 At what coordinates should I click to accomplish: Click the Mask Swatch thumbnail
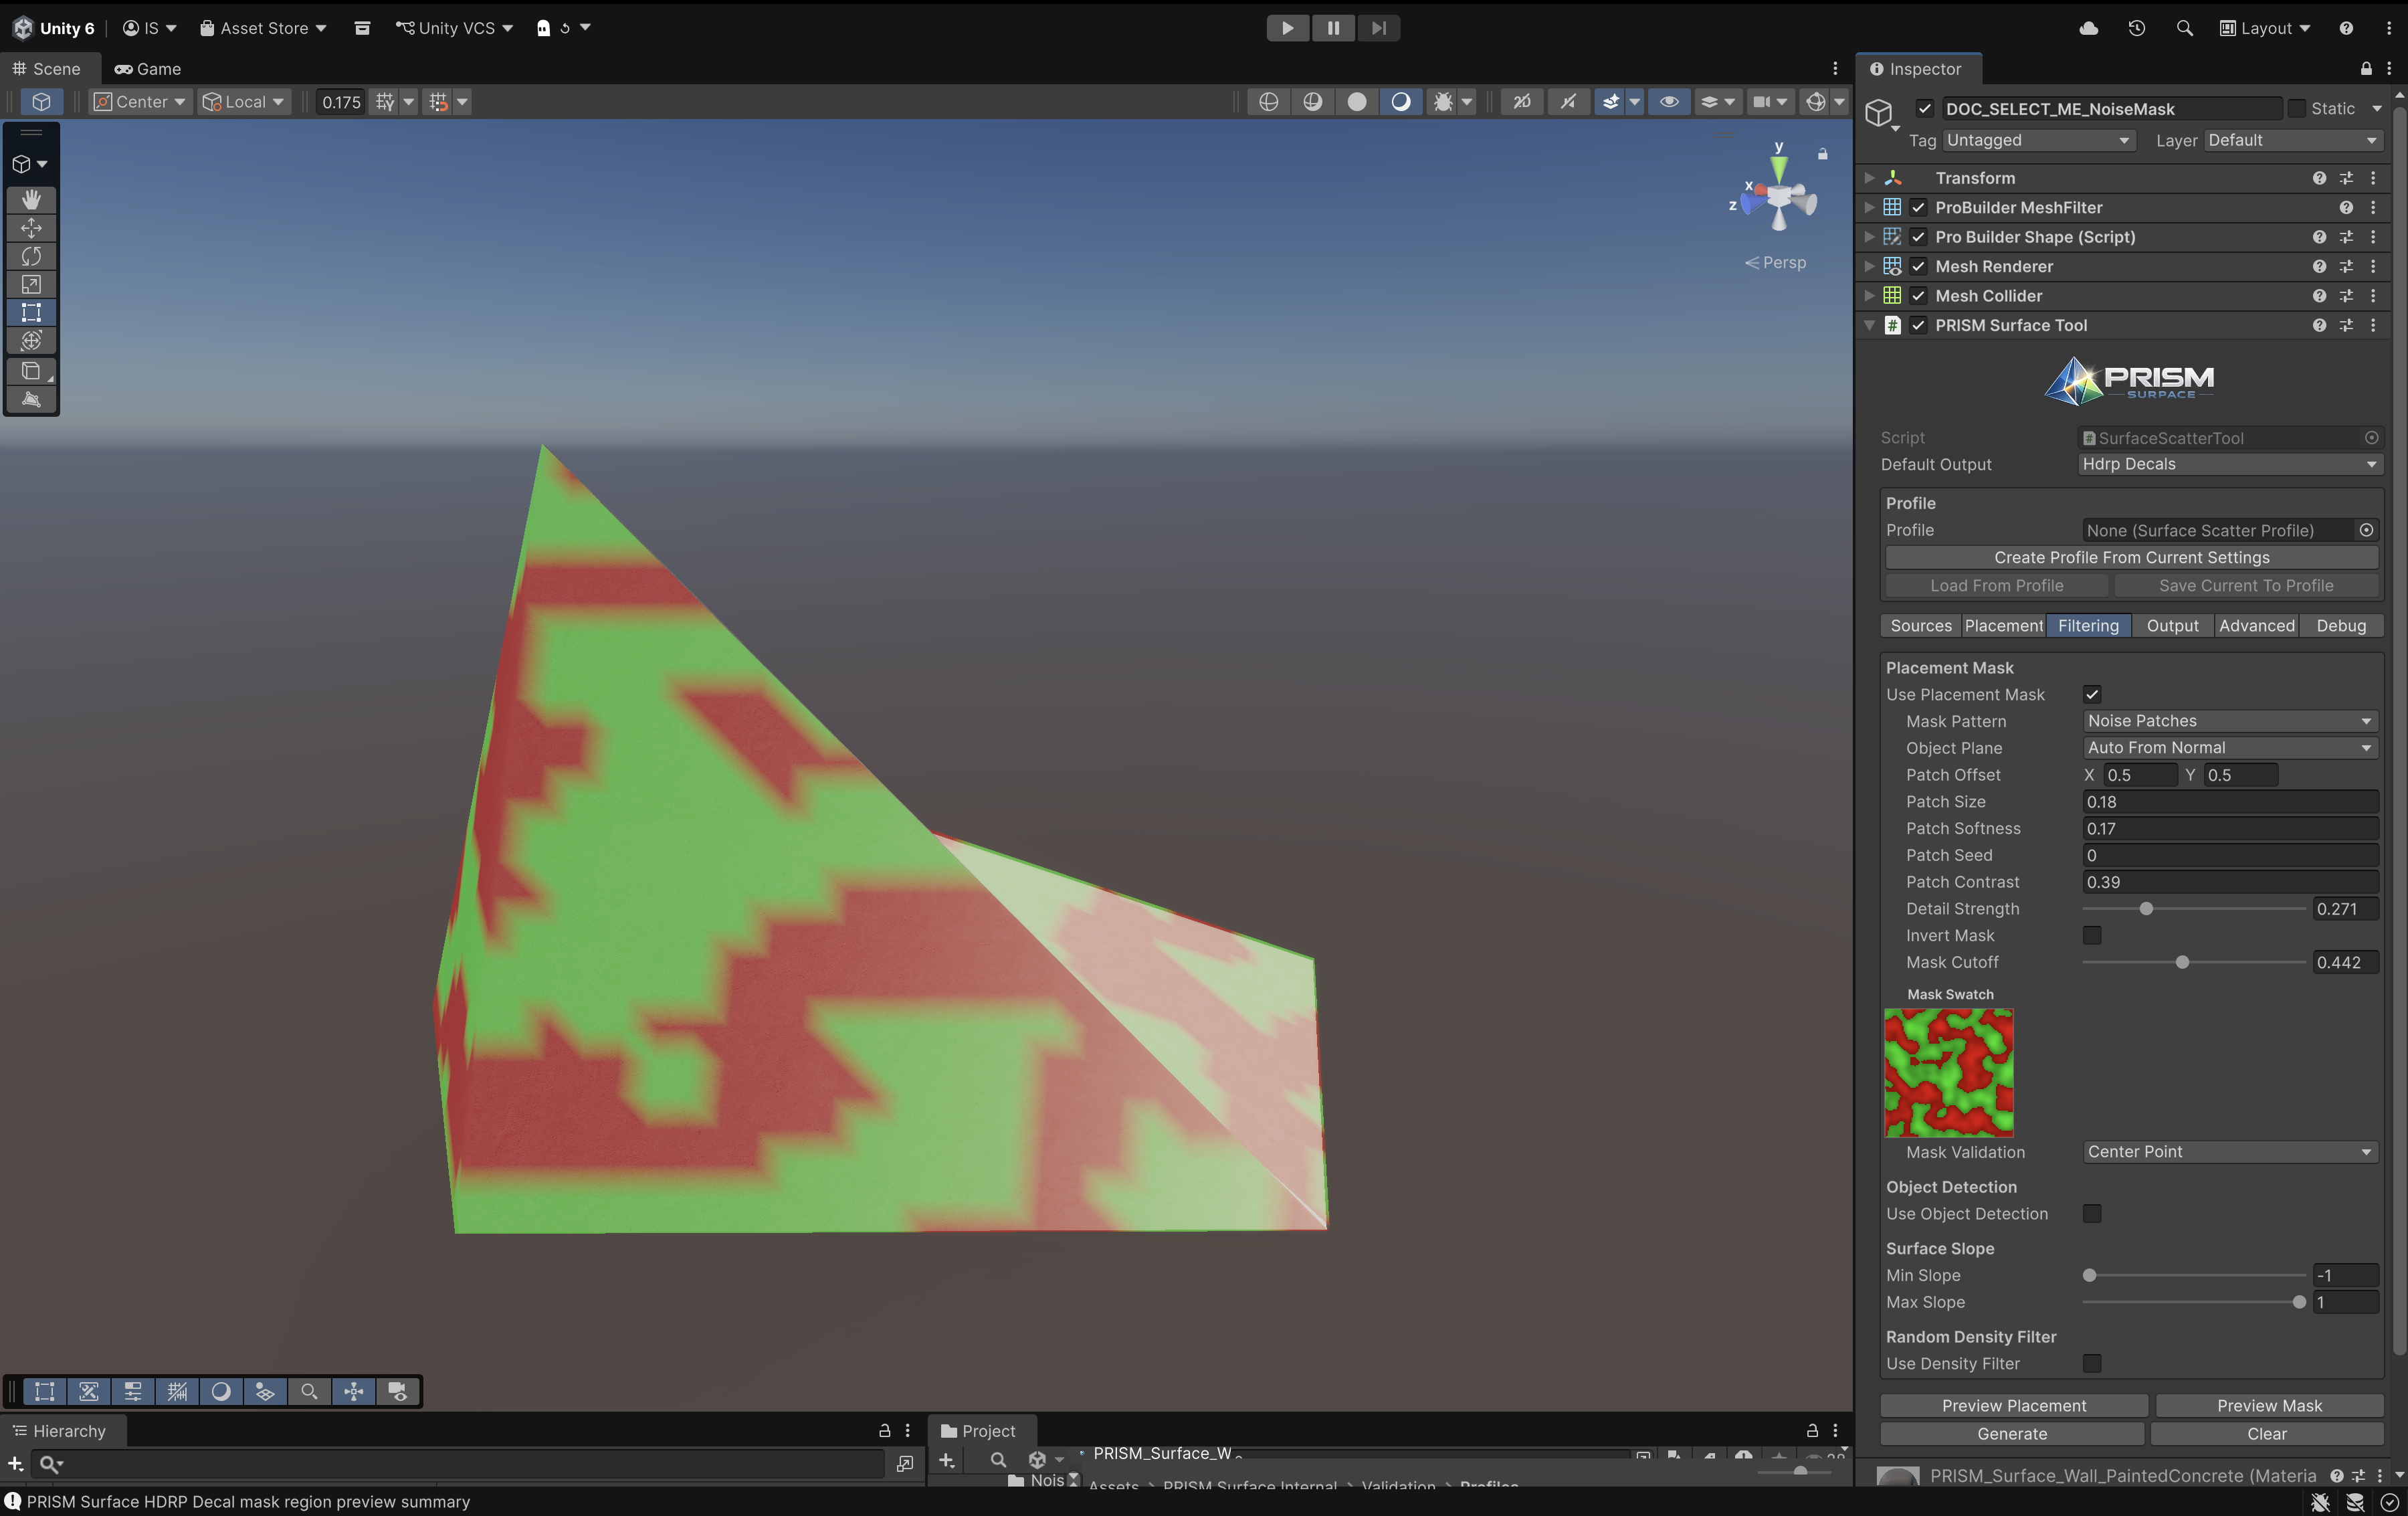[x=1948, y=1073]
